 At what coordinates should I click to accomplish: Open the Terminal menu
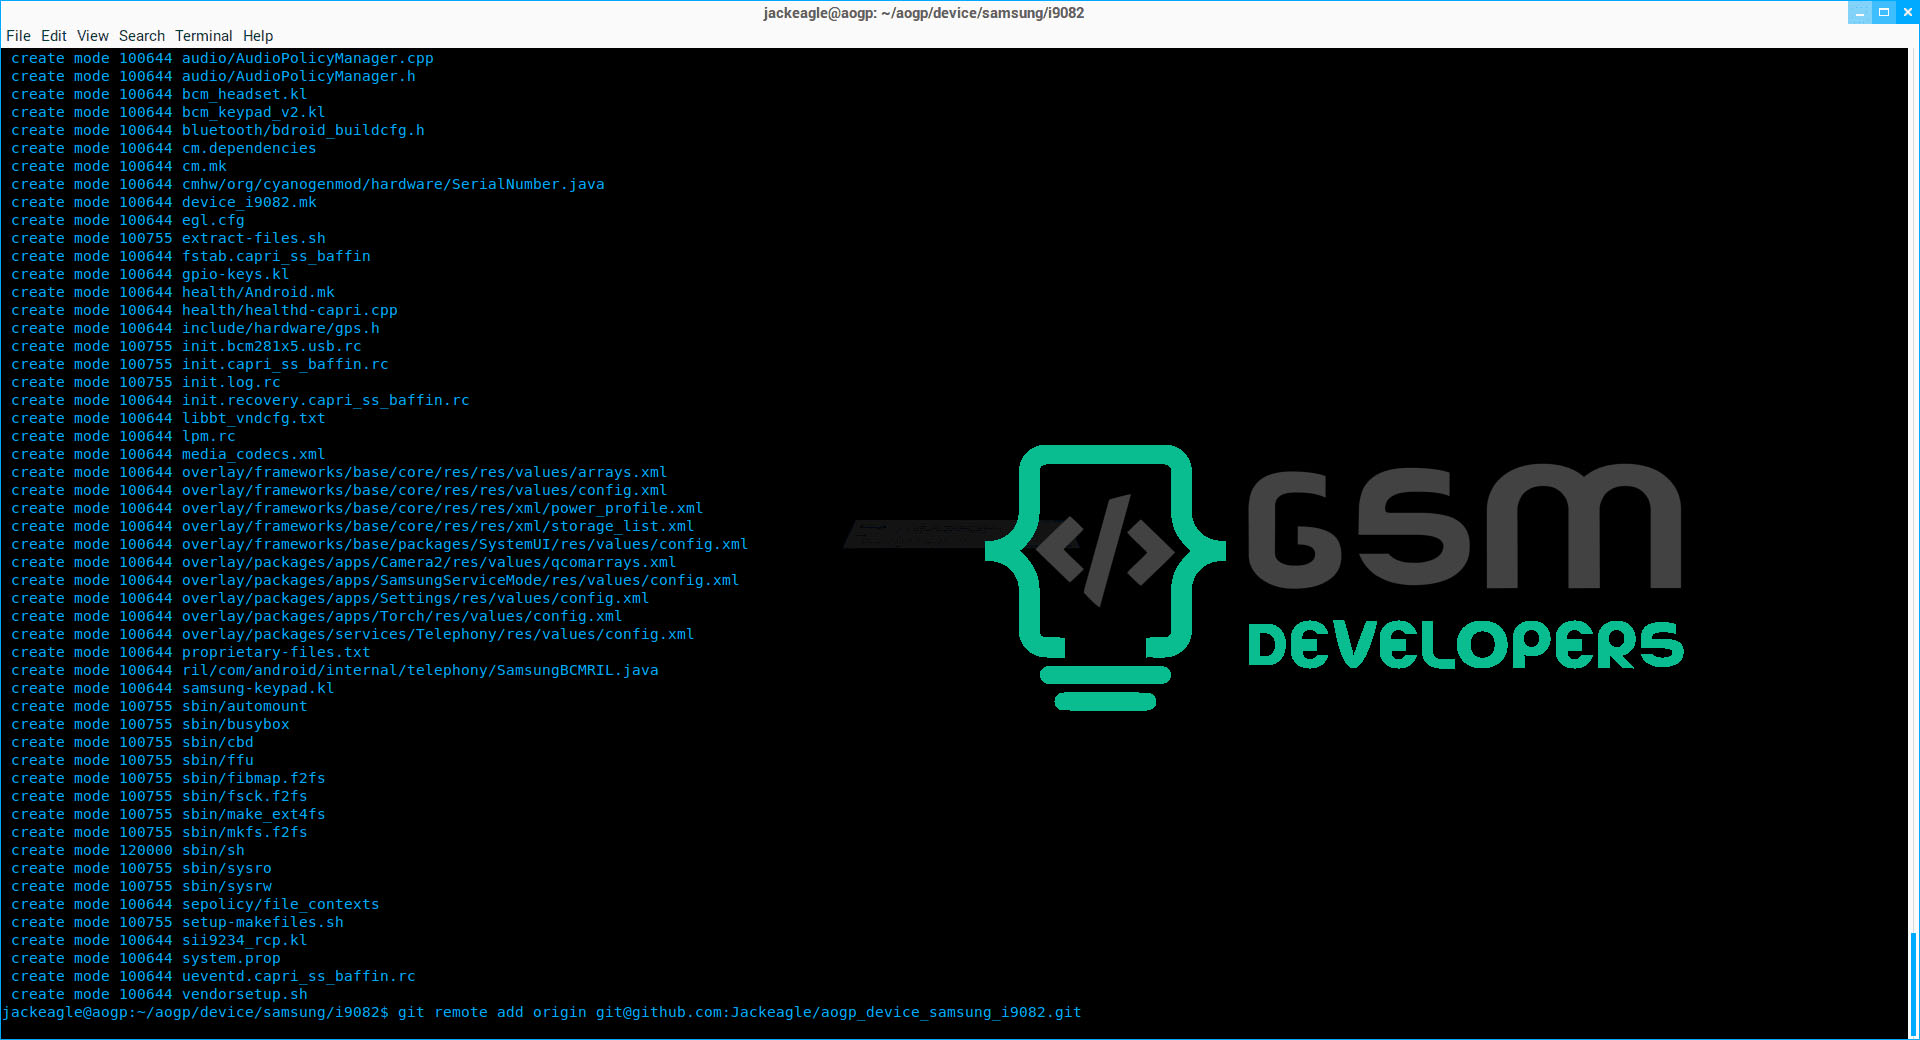(204, 36)
